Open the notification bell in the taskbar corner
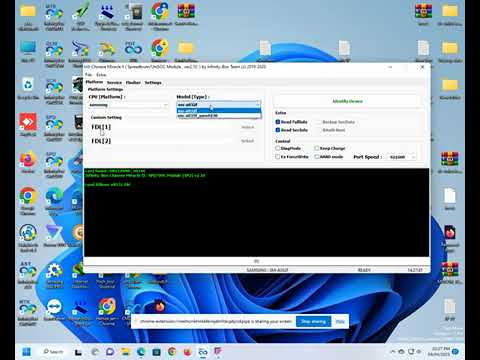 455,352
